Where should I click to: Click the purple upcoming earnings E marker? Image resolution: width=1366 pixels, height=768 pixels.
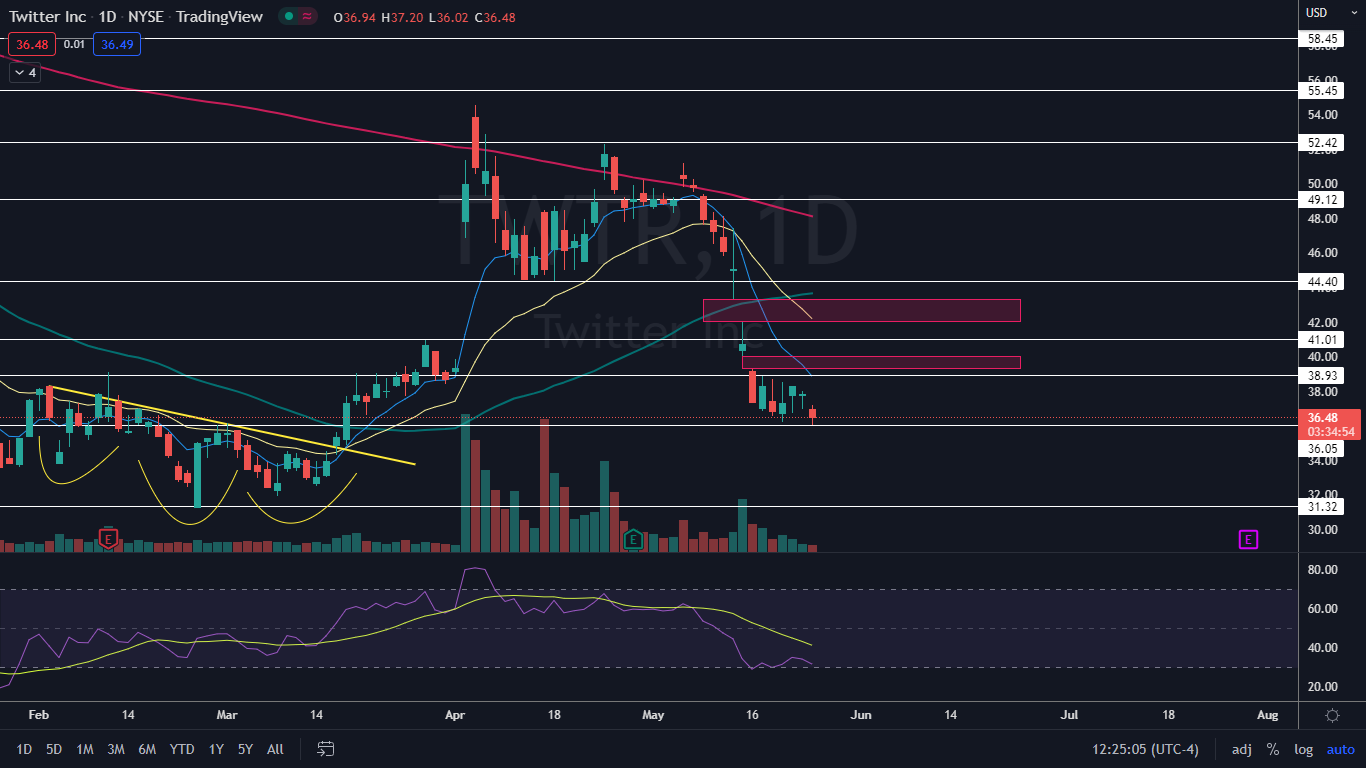[1248, 539]
